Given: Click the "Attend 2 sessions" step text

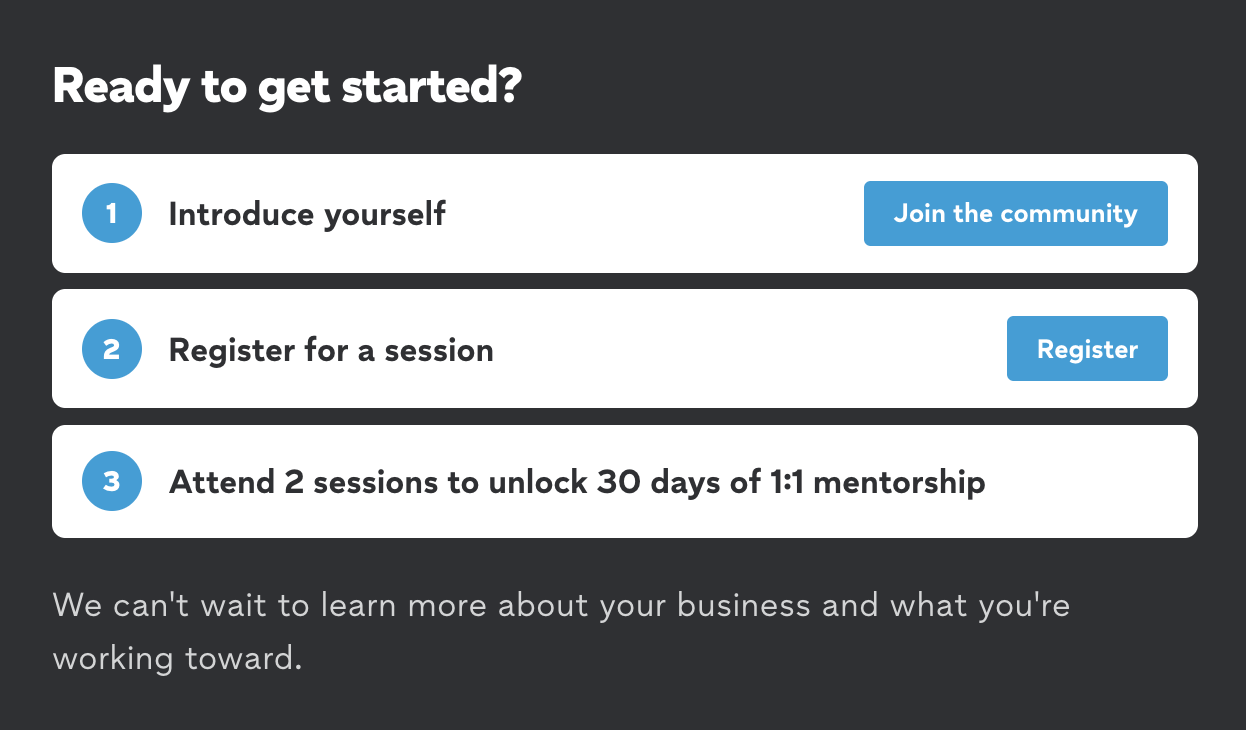Looking at the screenshot, I should pos(577,482).
